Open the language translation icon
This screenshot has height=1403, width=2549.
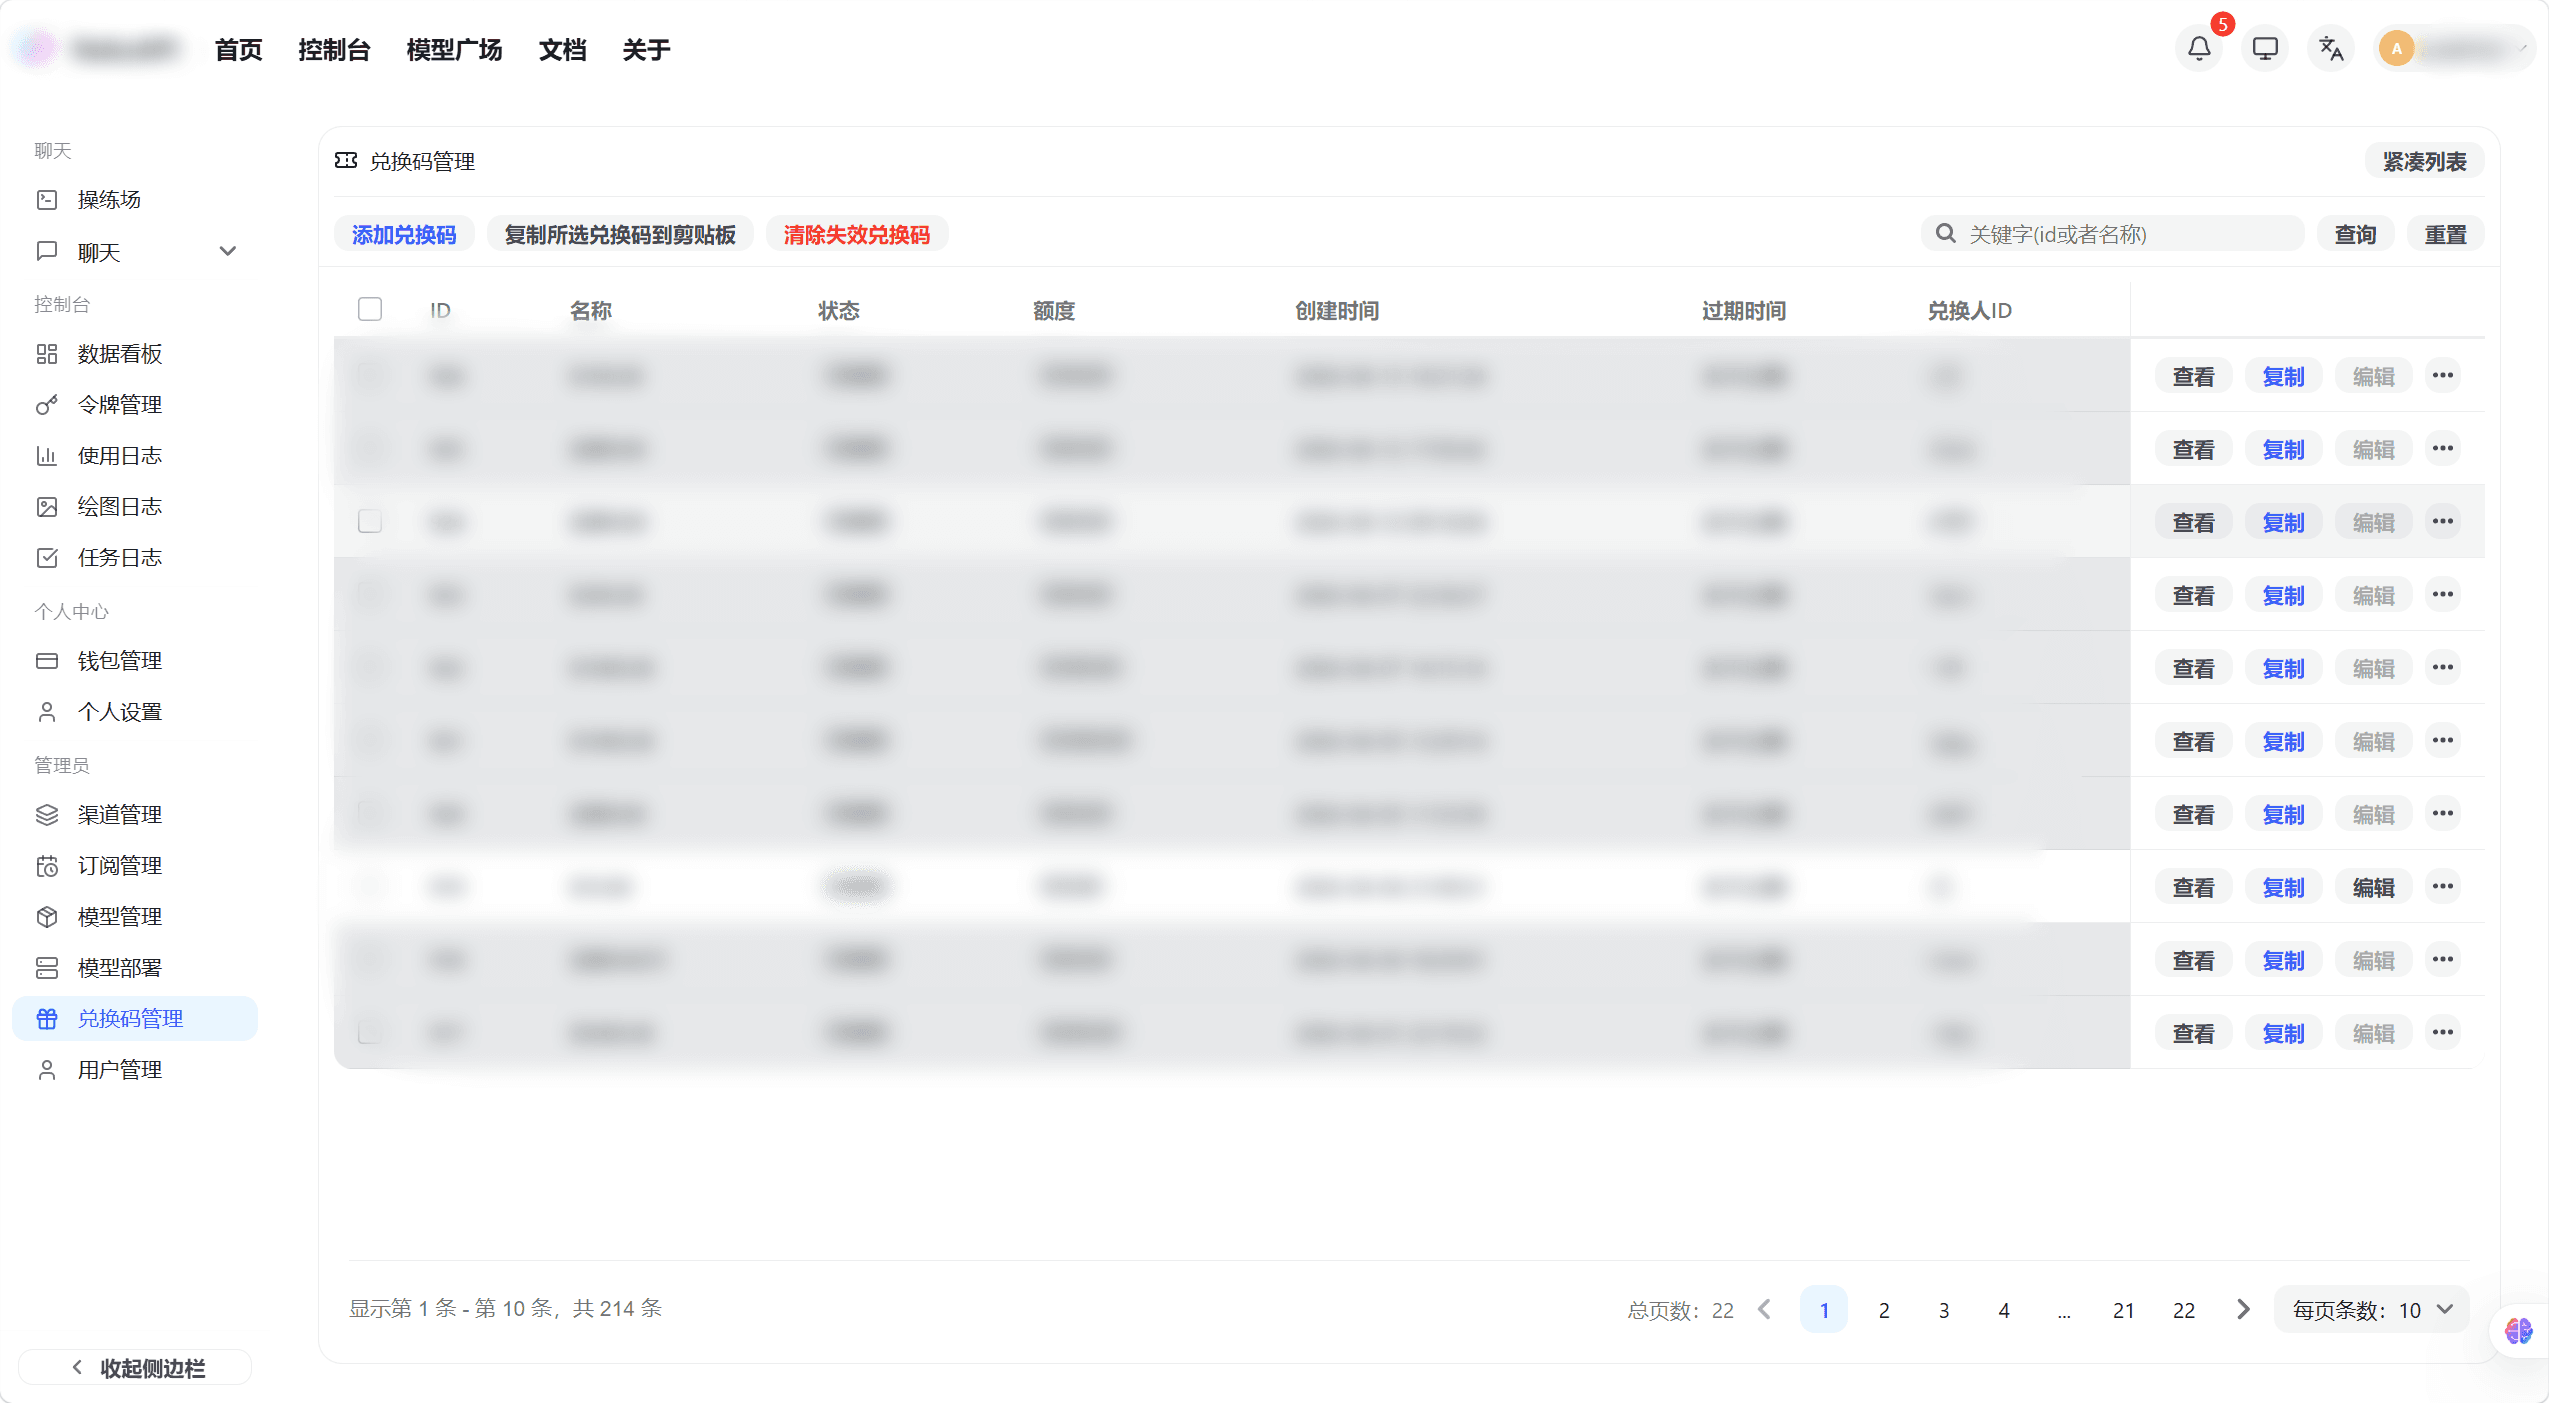(2331, 48)
